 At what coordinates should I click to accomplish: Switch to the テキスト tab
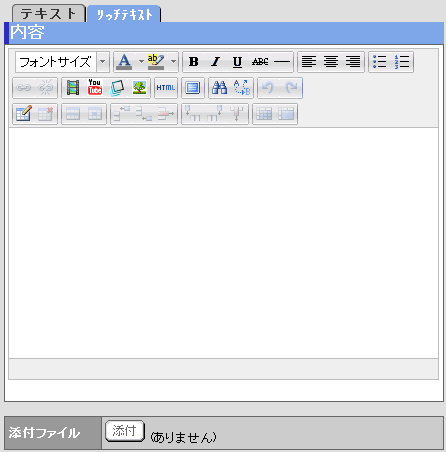coord(49,14)
